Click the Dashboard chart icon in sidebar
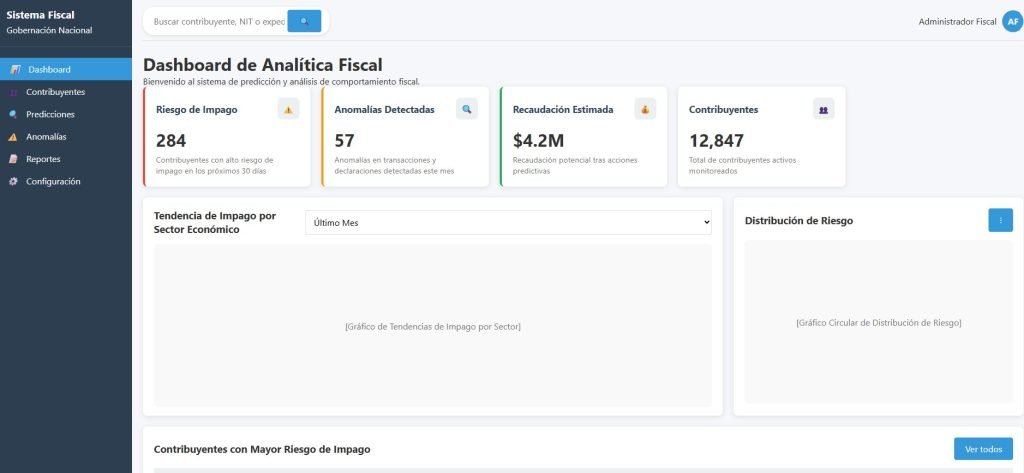Image resolution: width=1024 pixels, height=473 pixels. pyautogui.click(x=15, y=70)
